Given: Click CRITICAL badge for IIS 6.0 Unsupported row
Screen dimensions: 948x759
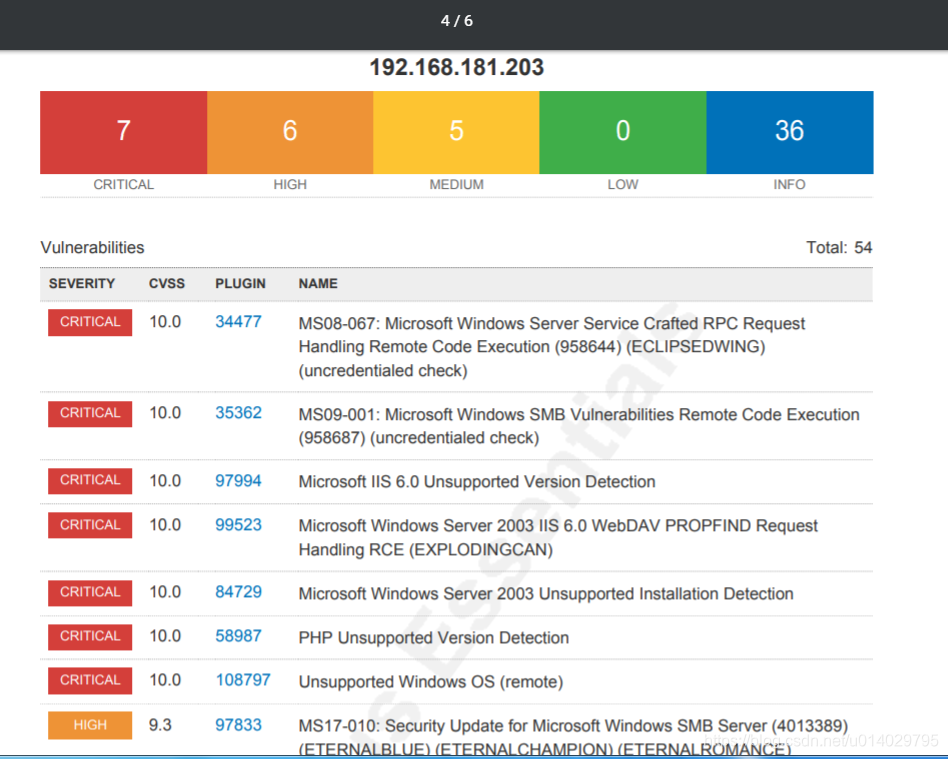Looking at the screenshot, I should click(x=90, y=481).
